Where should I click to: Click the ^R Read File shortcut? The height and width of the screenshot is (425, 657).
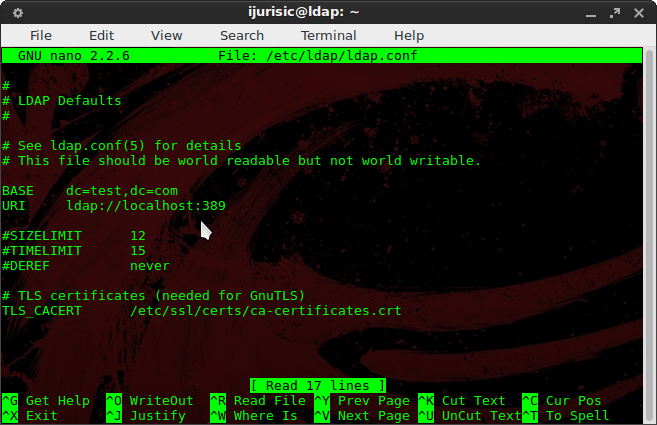tap(258, 401)
